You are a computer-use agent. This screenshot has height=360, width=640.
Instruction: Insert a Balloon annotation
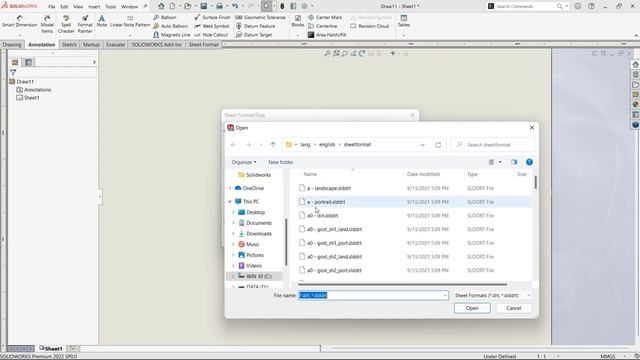coord(164,18)
